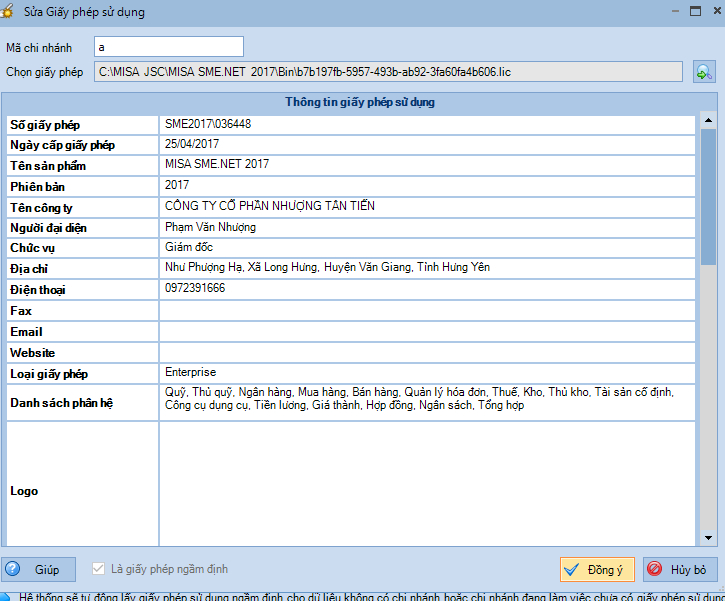Click the scrollbar up arrow
Viewport: 725px width, 601px height.
[708, 122]
